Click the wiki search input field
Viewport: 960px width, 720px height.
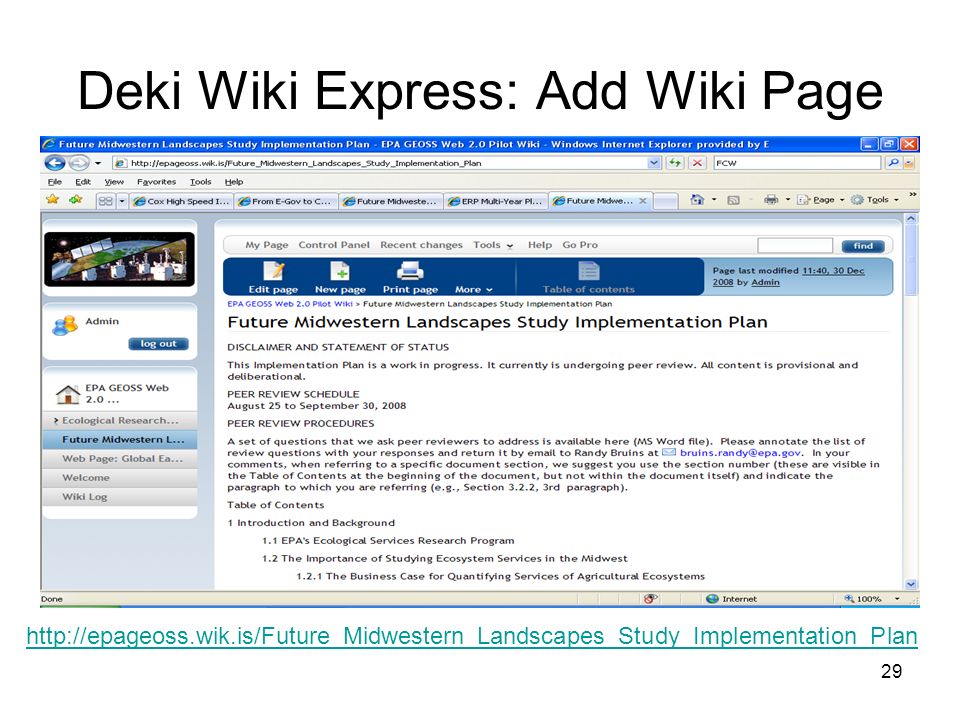pyautogui.click(x=795, y=246)
